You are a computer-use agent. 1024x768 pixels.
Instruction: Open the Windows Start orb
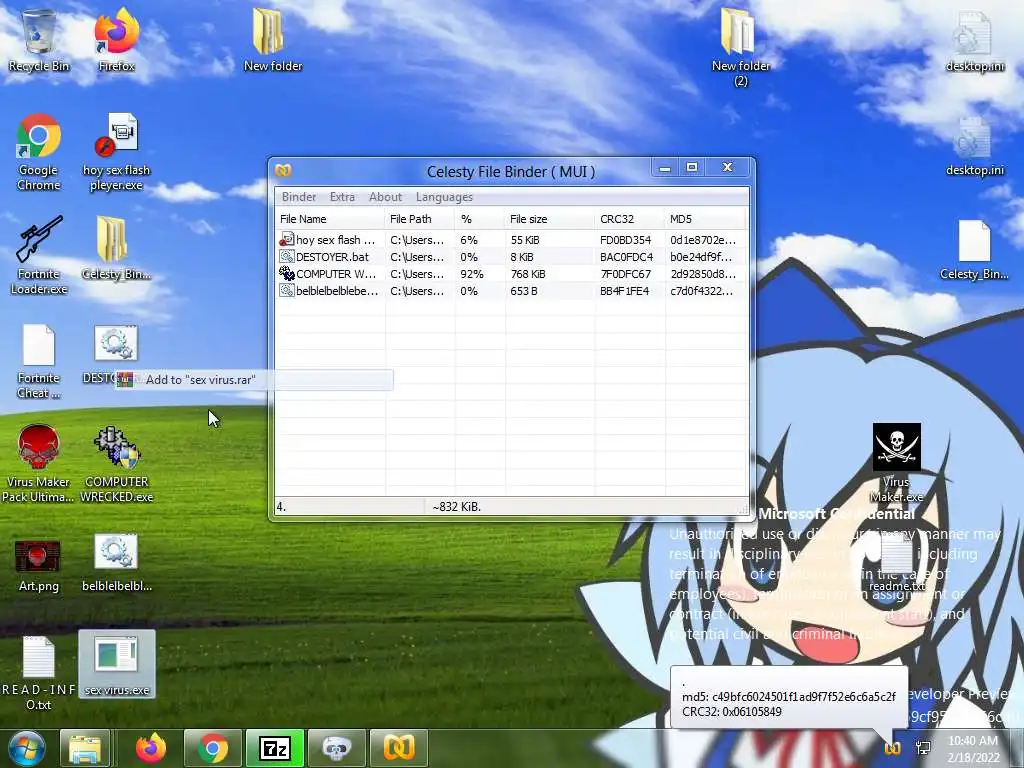click(26, 748)
